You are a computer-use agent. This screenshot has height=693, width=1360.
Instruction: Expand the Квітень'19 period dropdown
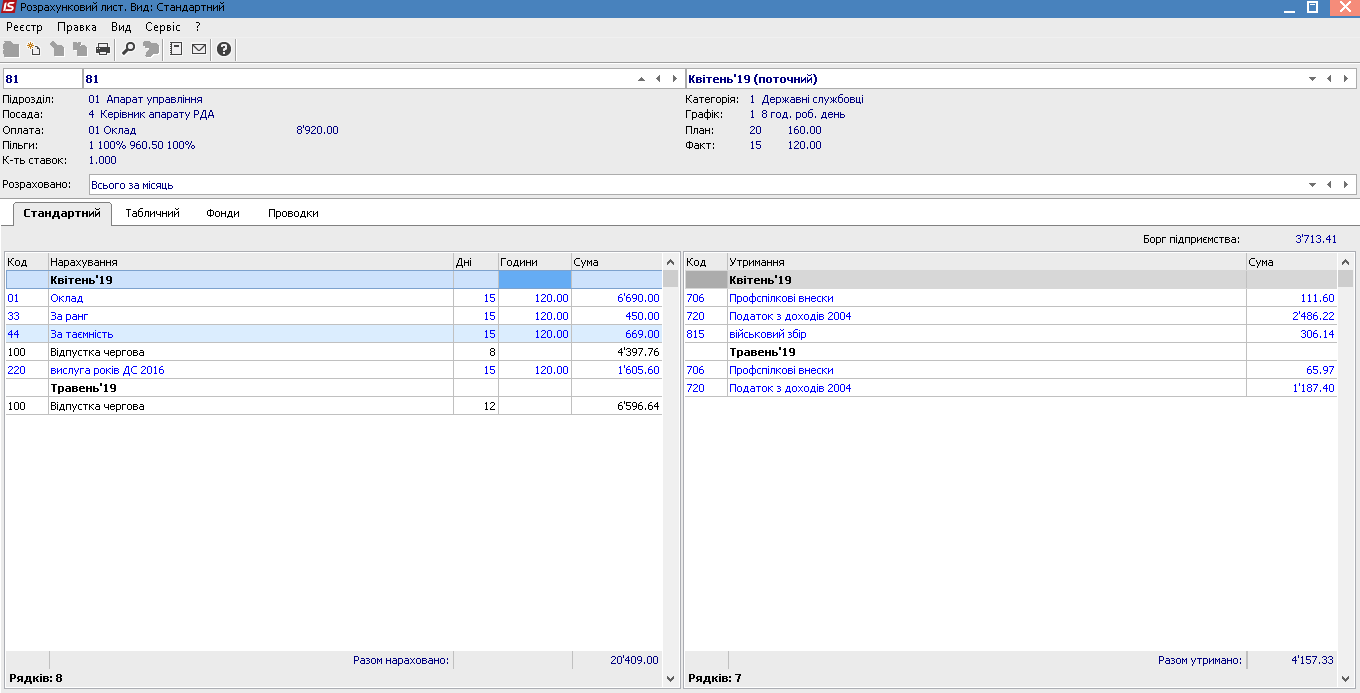click(x=1313, y=79)
